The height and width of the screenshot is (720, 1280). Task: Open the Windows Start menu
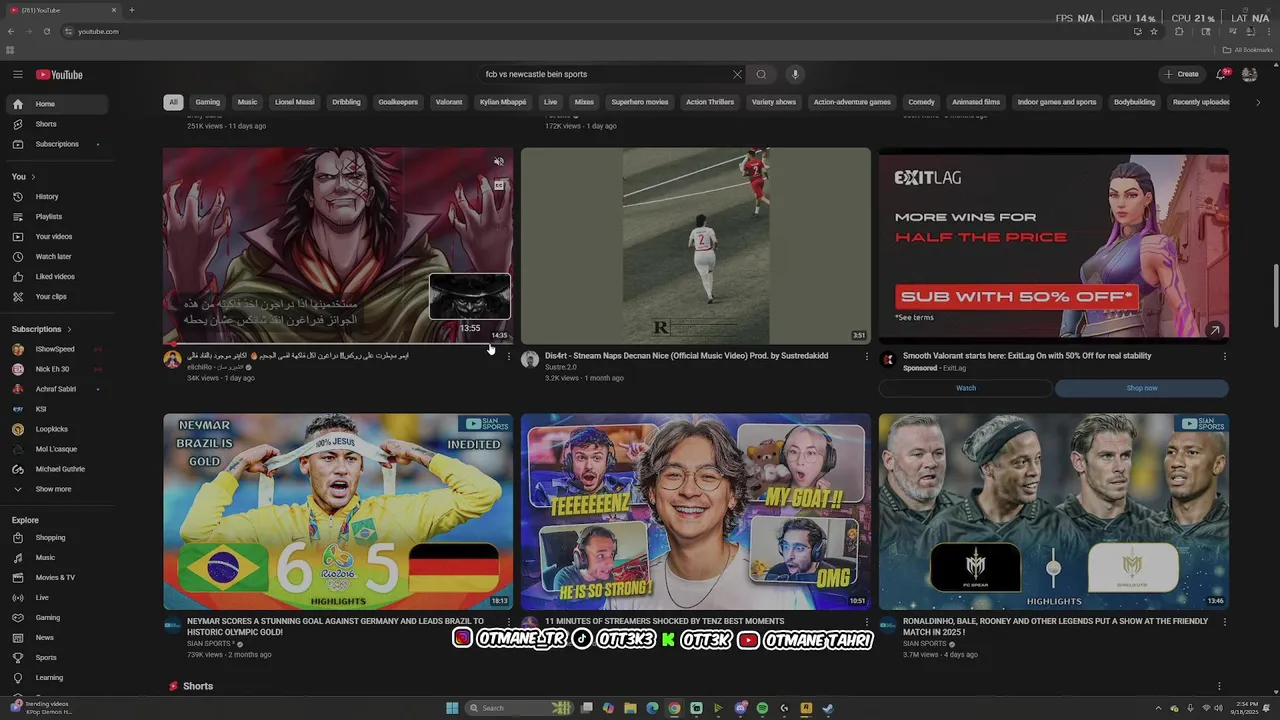point(452,708)
